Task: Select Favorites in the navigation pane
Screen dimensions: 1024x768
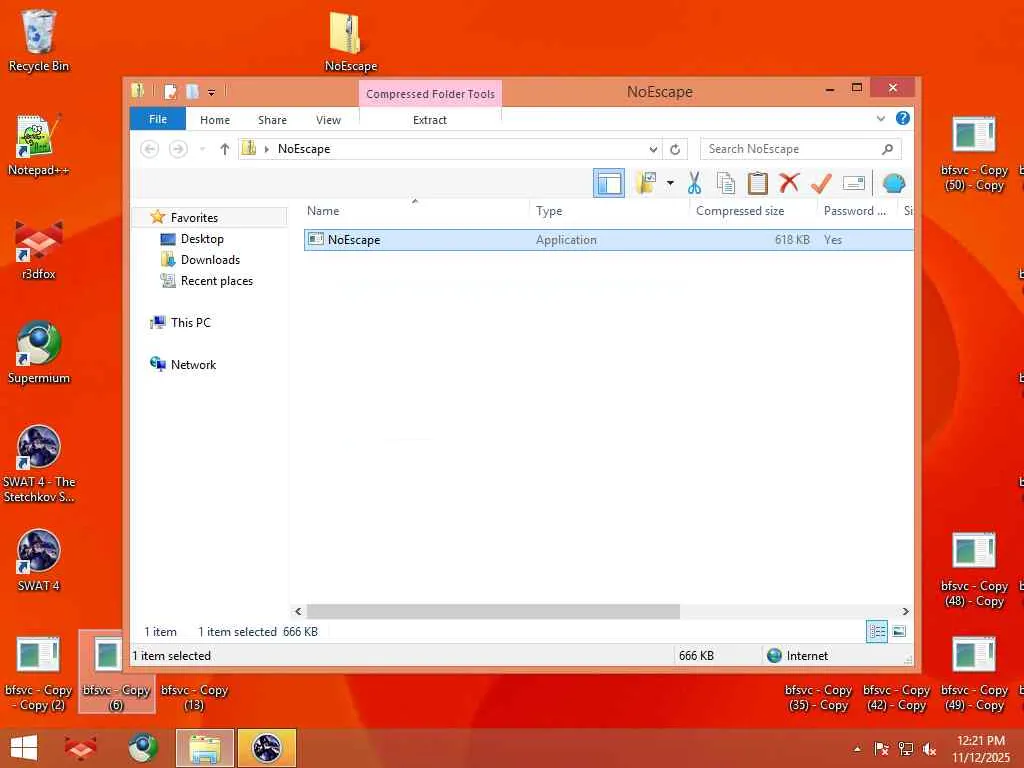Action: coord(194,217)
